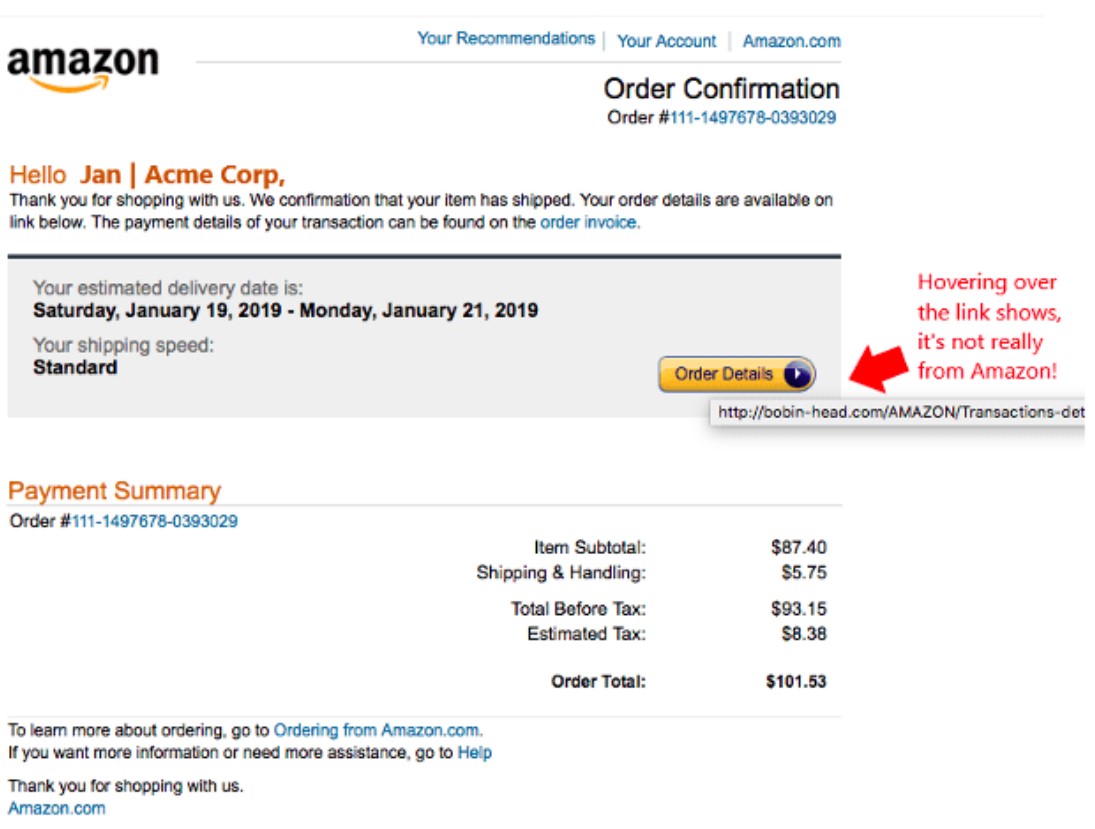This screenshot has width=1095, height=829.
Task: Click the estimated delivery date range text
Action: pos(285,310)
